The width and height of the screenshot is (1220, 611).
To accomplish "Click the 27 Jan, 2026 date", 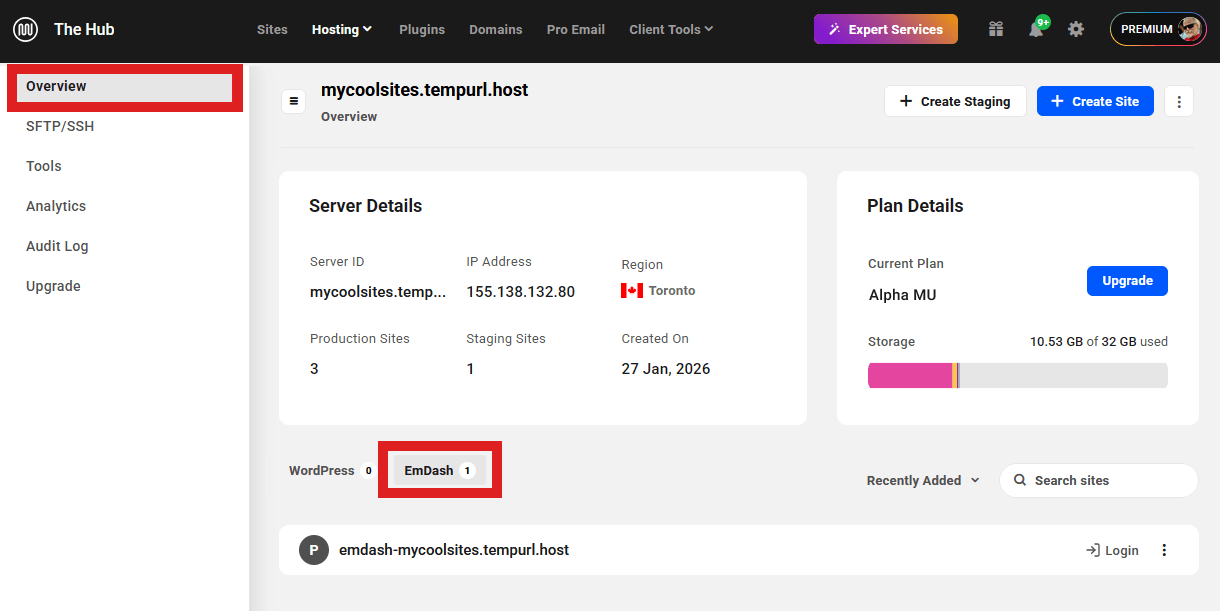I will pos(666,368).
